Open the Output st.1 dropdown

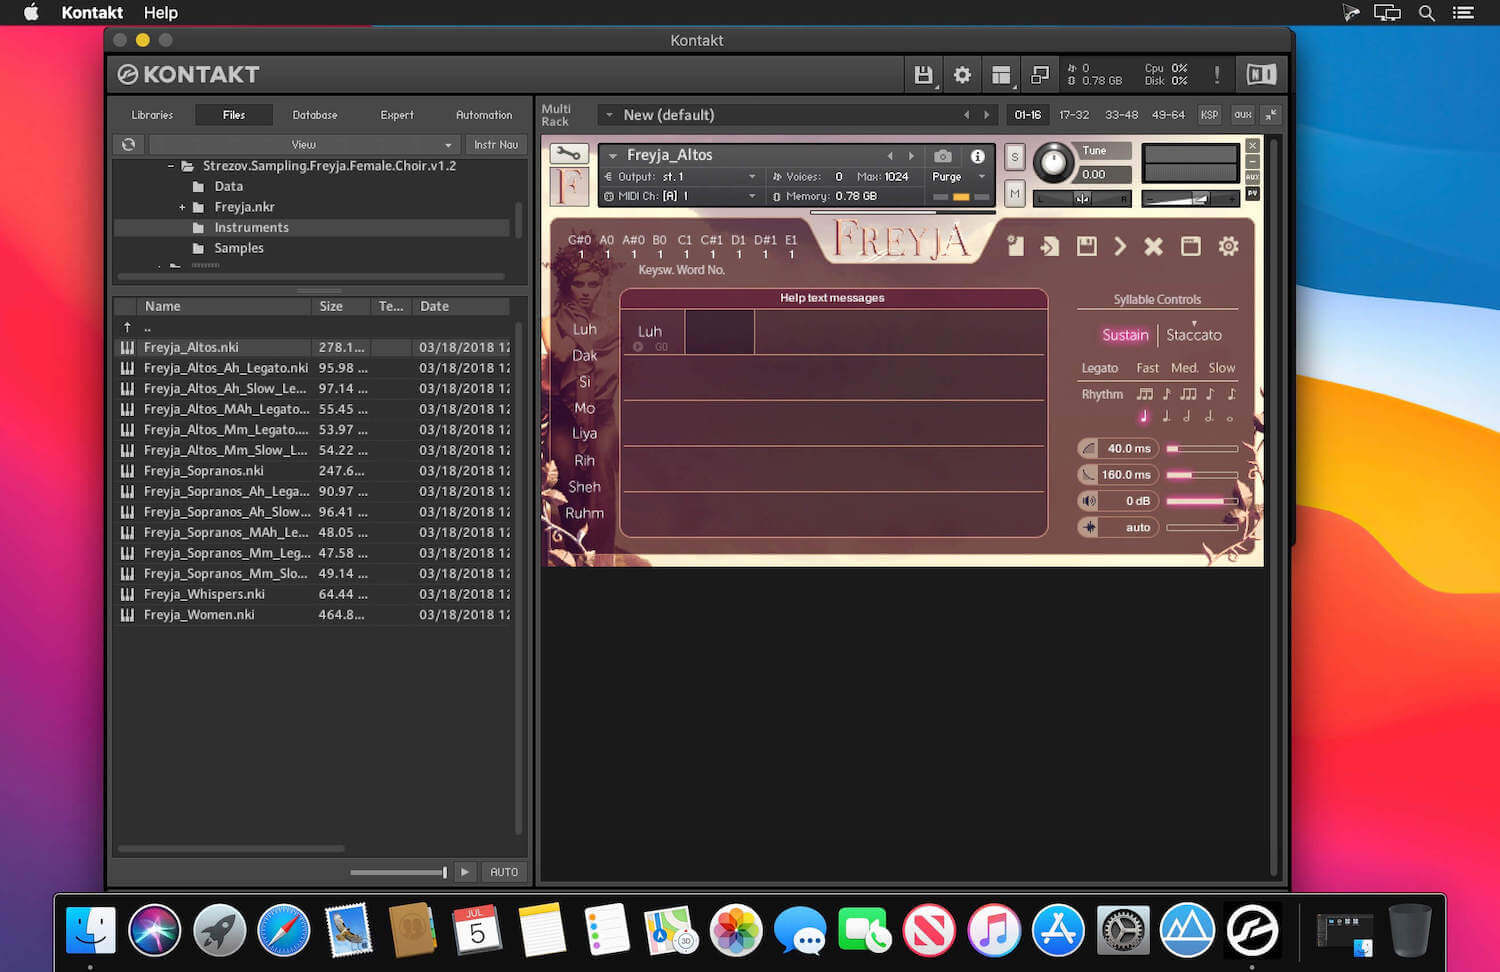click(680, 177)
